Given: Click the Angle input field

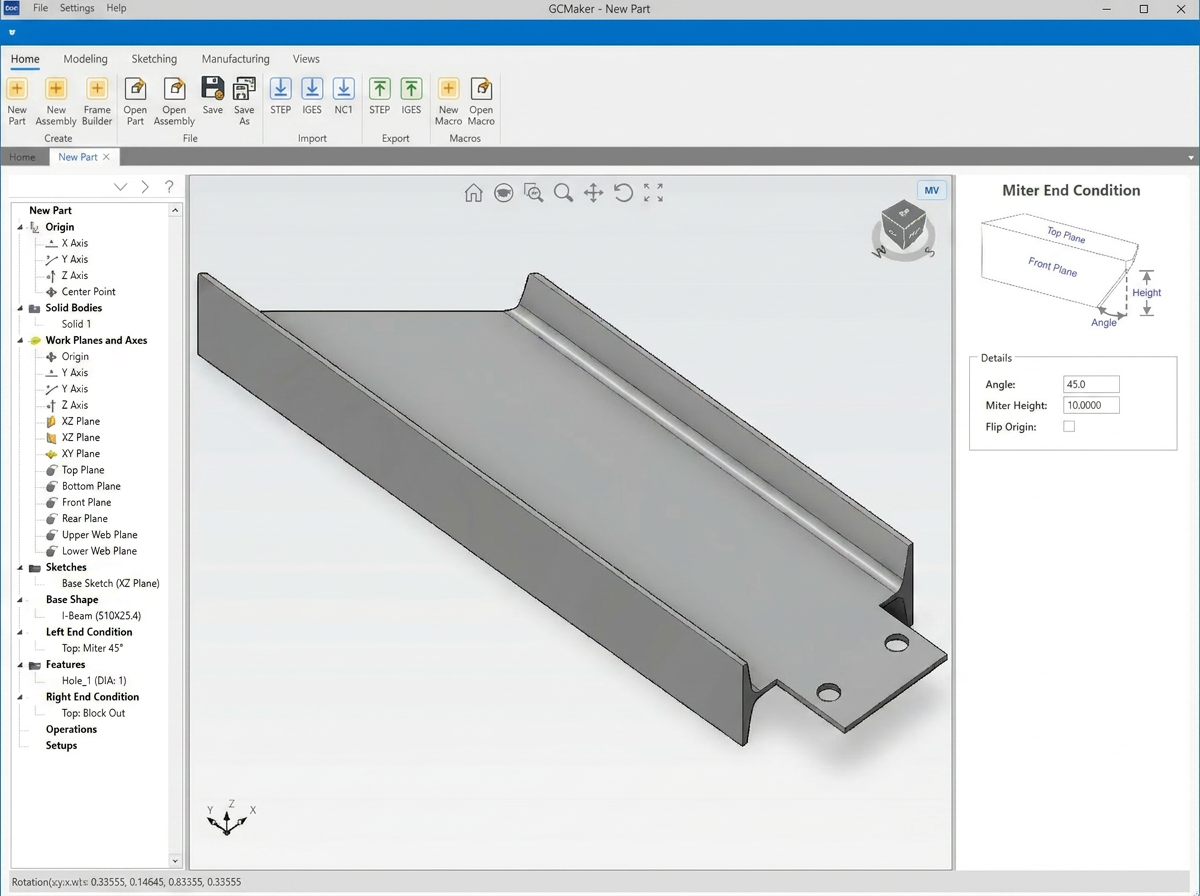Looking at the screenshot, I should [x=1091, y=384].
